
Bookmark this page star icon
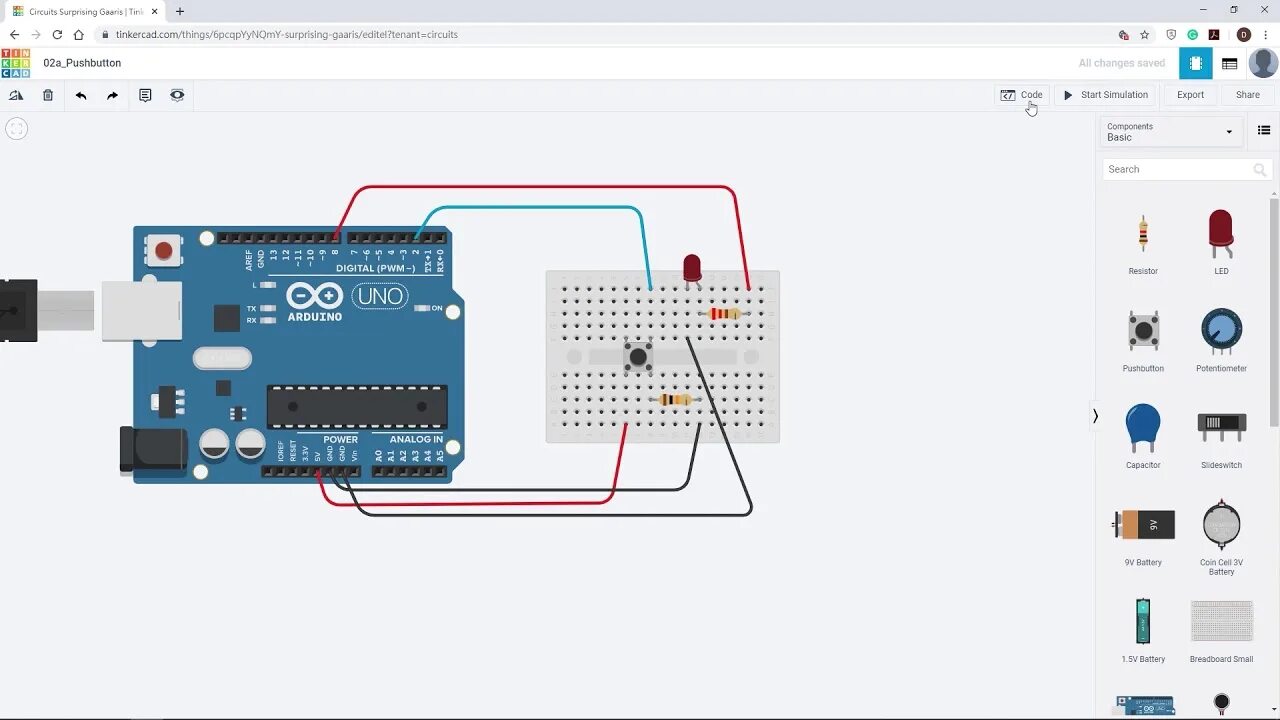tap(1145, 34)
